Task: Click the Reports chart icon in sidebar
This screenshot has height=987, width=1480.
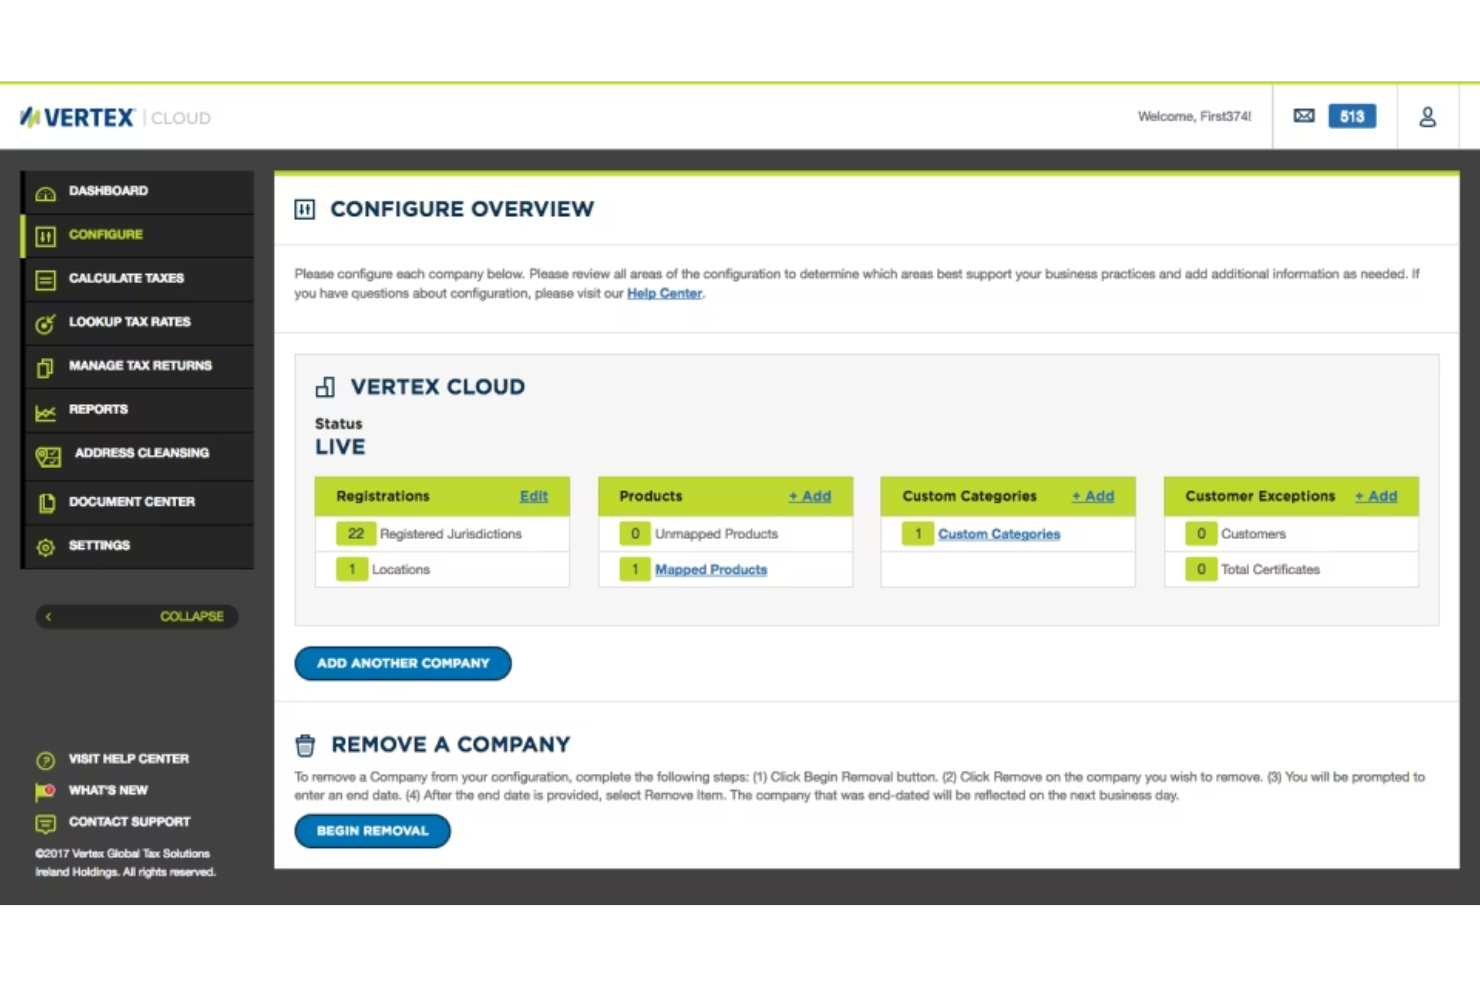Action: (45, 412)
